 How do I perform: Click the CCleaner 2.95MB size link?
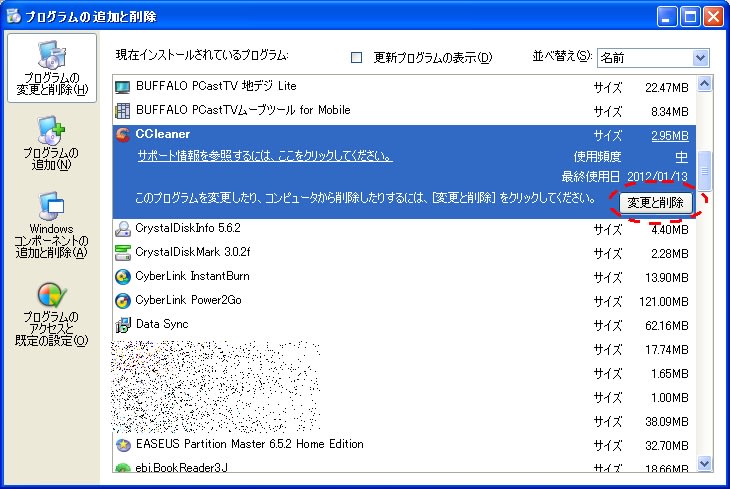coord(669,136)
